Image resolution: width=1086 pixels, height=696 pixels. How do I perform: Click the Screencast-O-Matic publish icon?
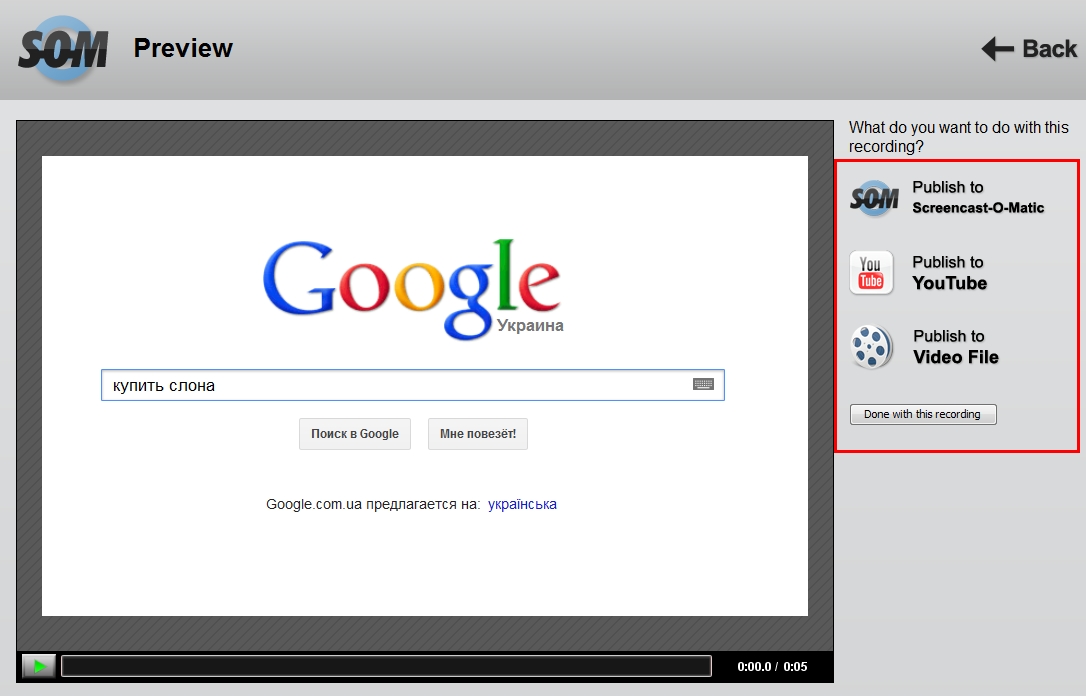coord(874,198)
